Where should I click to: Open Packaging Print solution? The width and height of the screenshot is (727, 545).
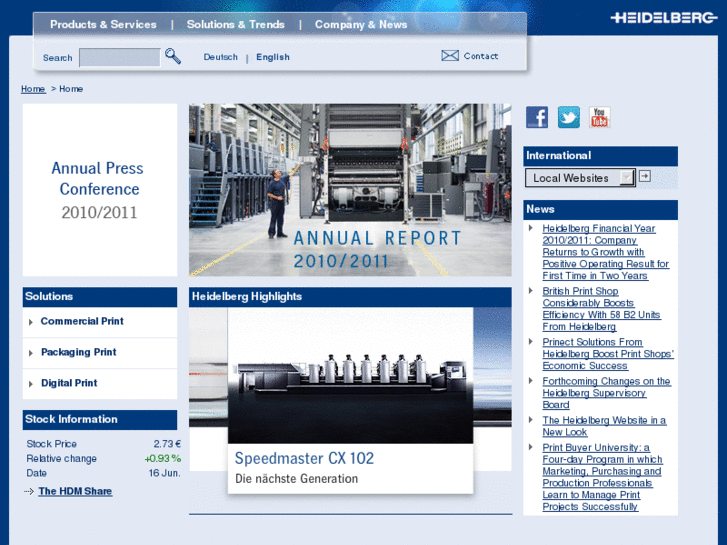(78, 353)
